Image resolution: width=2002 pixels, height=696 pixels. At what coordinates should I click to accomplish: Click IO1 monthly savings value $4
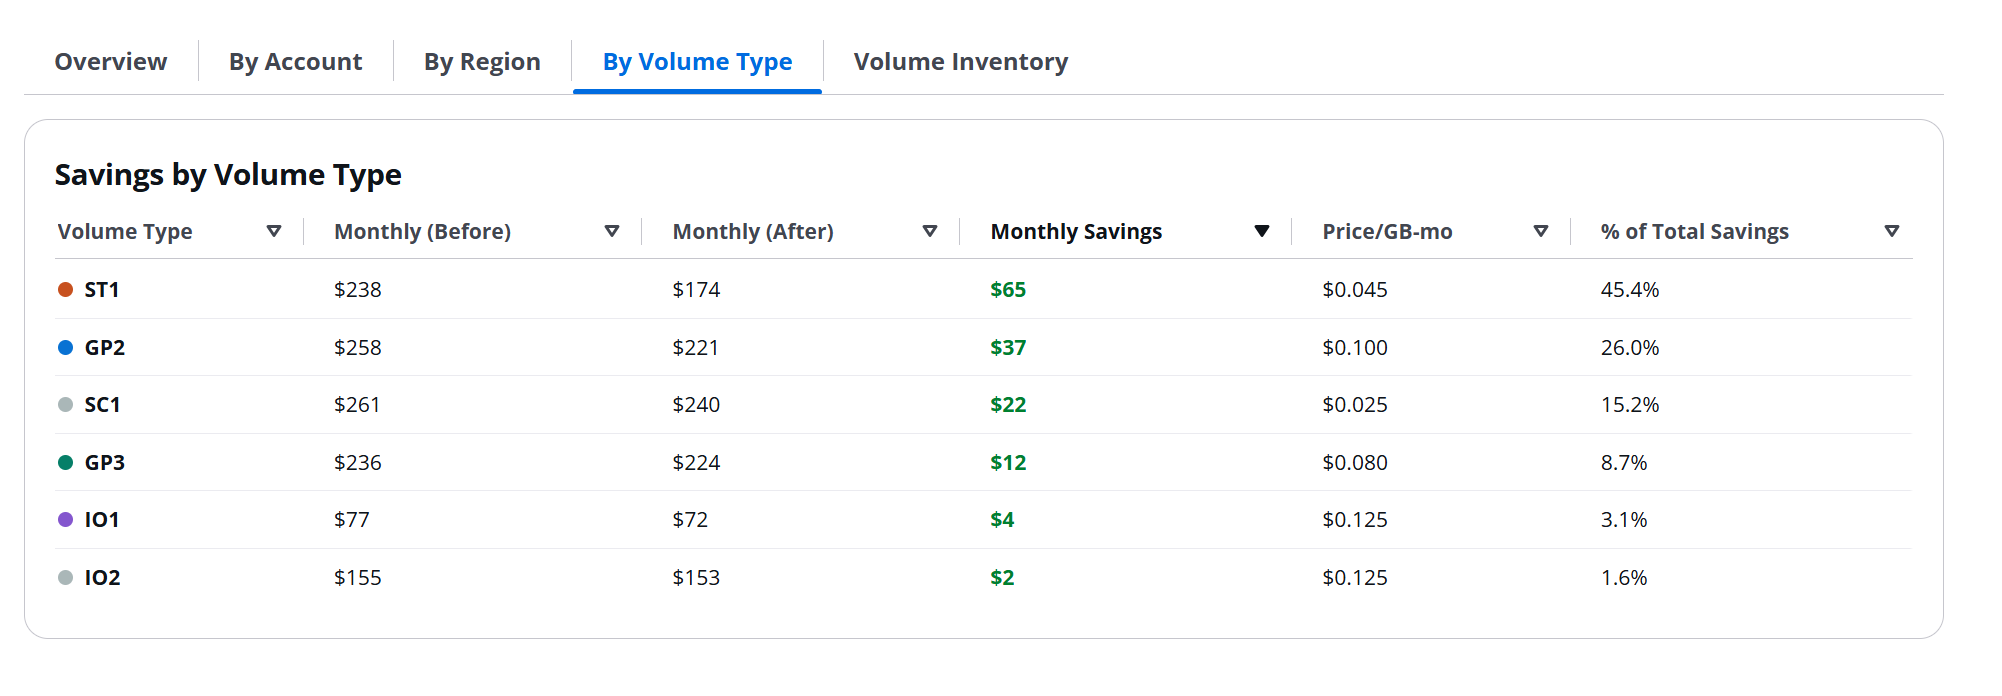point(1002,520)
